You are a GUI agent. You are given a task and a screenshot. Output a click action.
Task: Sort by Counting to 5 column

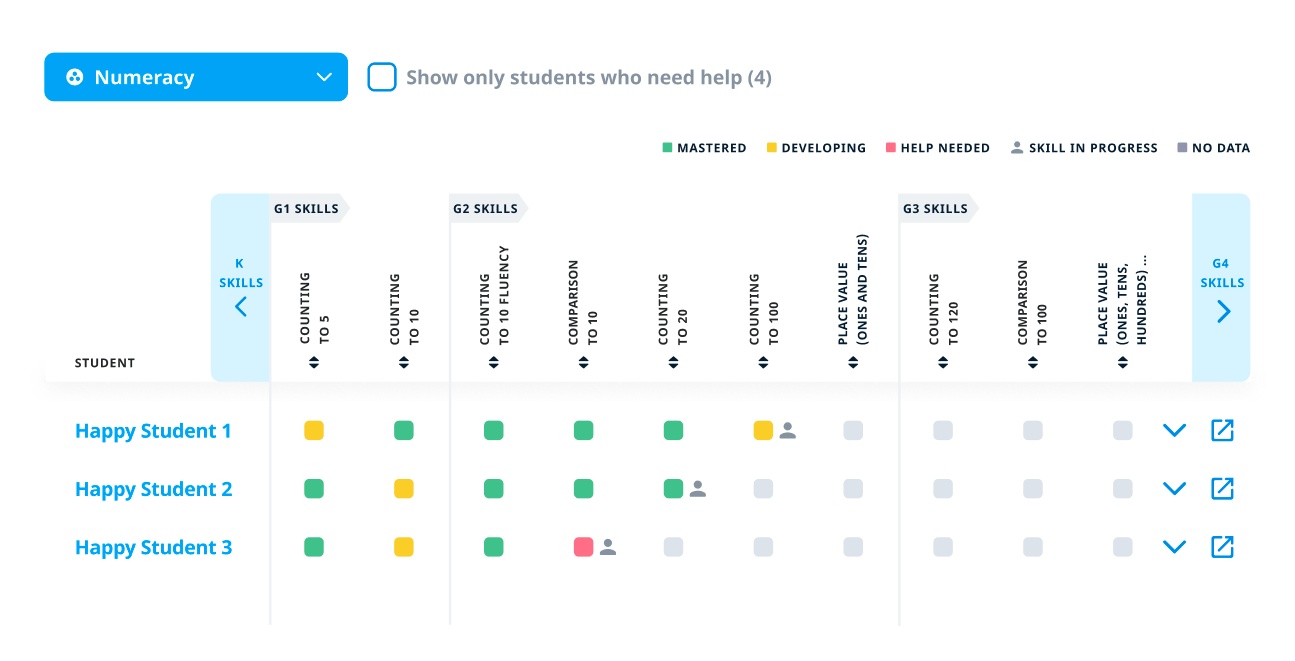(x=314, y=363)
